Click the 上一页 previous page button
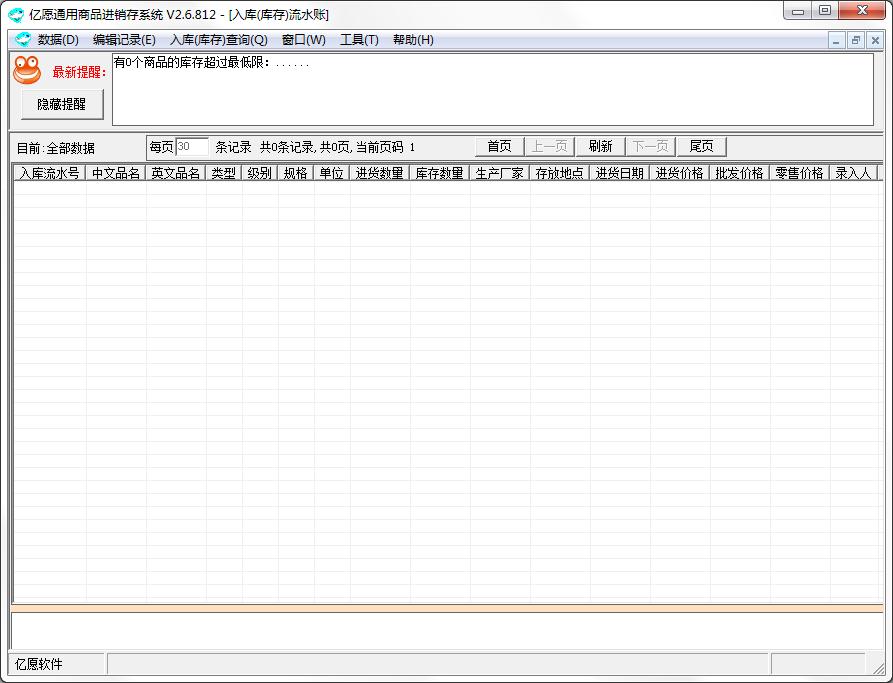Image resolution: width=893 pixels, height=683 pixels. 550,146
